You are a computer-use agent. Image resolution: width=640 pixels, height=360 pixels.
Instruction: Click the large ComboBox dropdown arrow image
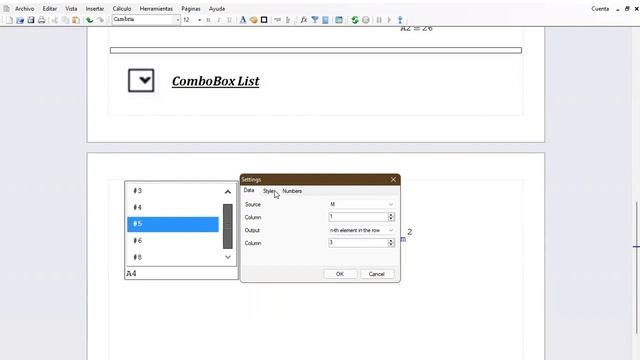pyautogui.click(x=141, y=80)
